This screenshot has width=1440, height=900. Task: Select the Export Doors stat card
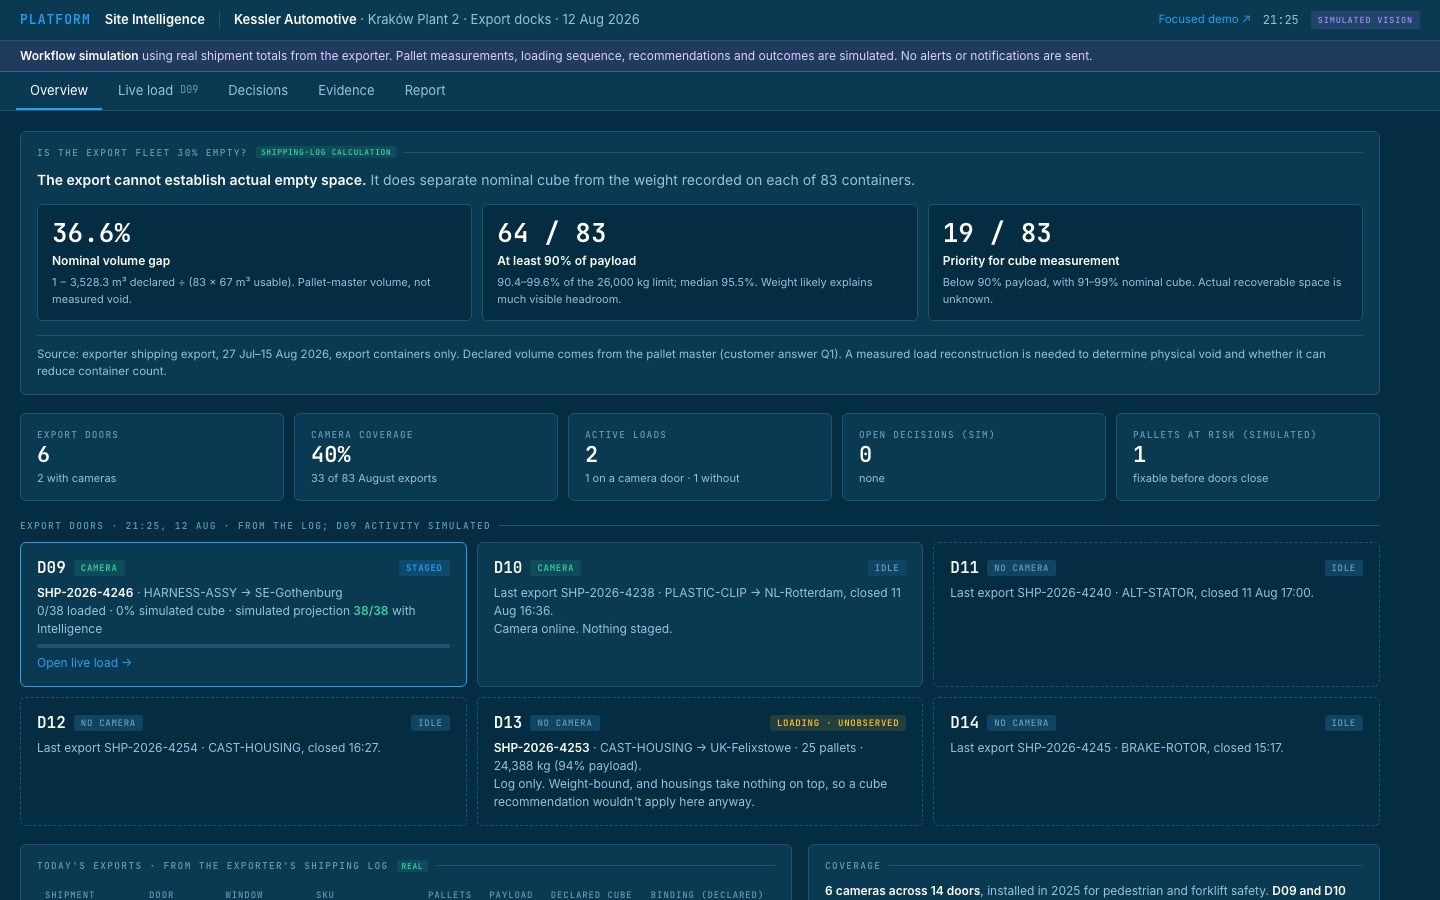click(152, 457)
